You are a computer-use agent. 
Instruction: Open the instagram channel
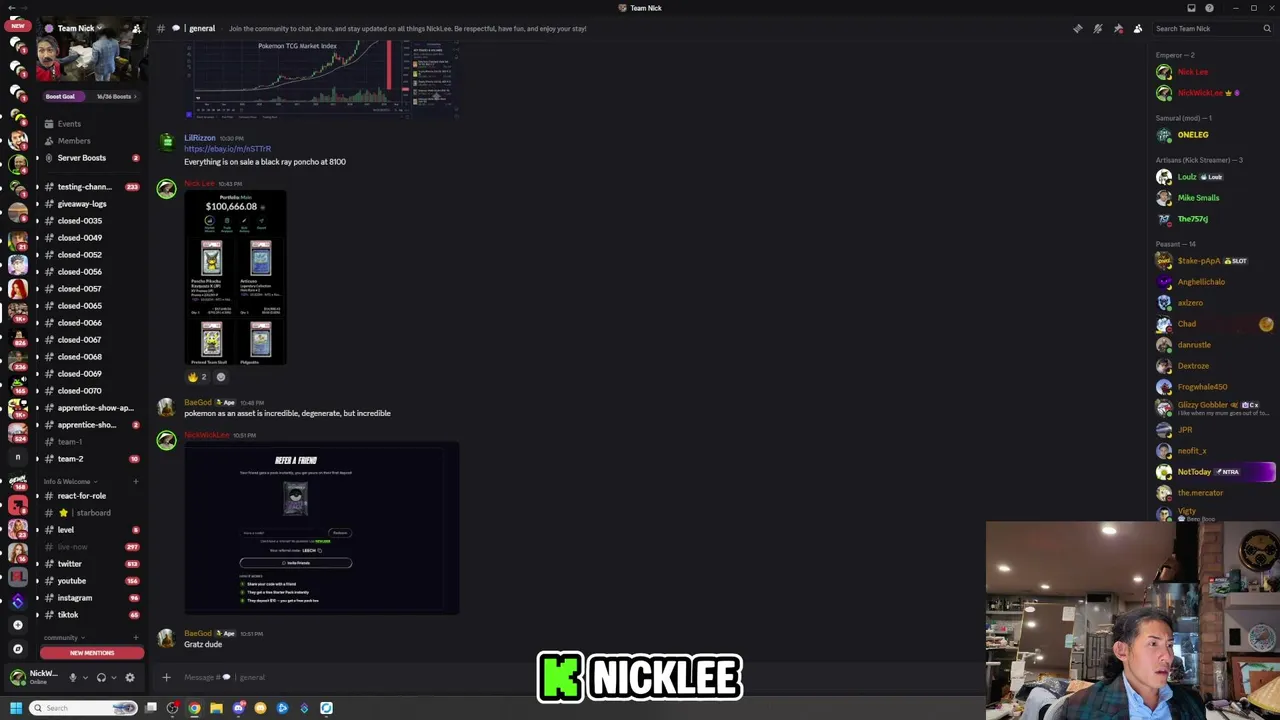pyautogui.click(x=90, y=598)
